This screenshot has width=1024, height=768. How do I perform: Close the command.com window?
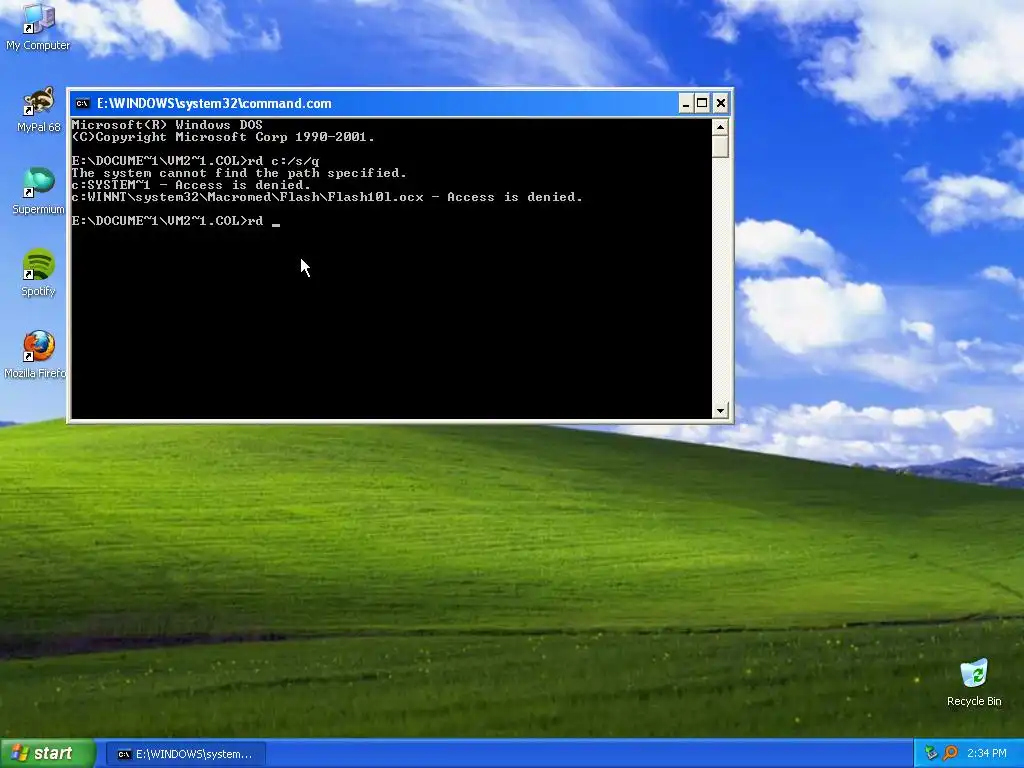pyautogui.click(x=720, y=103)
